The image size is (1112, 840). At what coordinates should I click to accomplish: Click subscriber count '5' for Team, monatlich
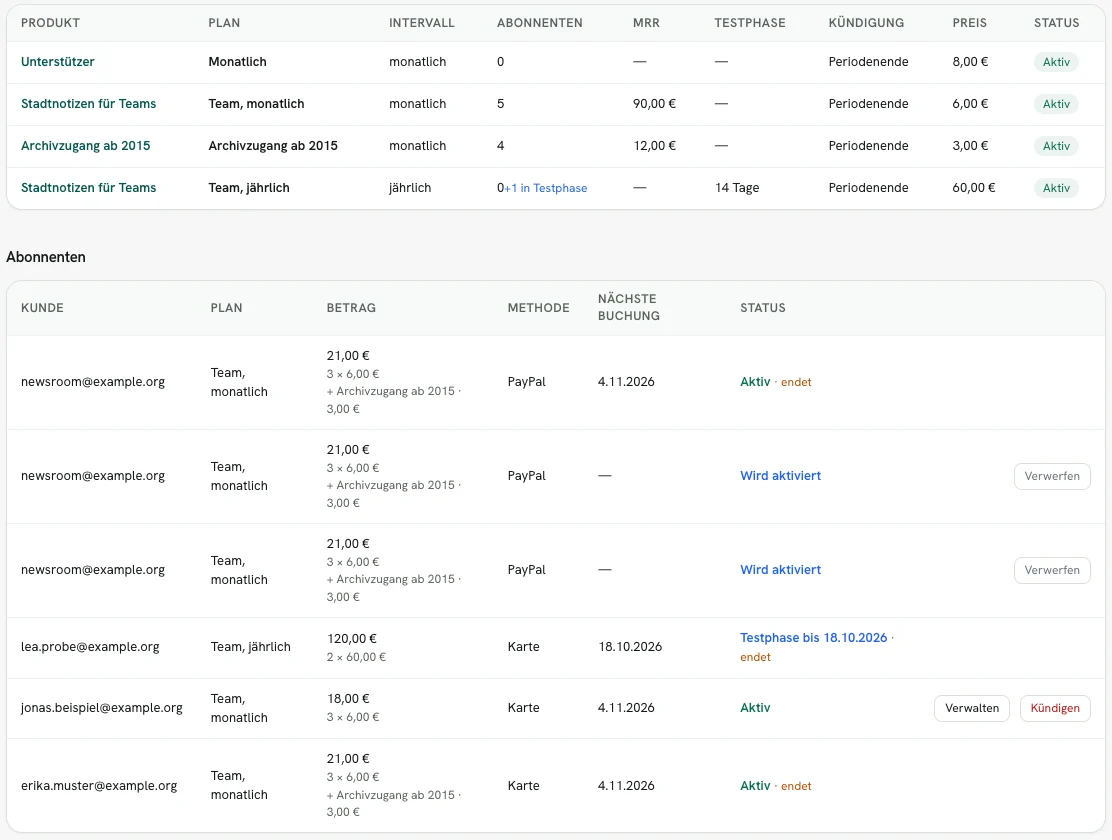(x=501, y=104)
